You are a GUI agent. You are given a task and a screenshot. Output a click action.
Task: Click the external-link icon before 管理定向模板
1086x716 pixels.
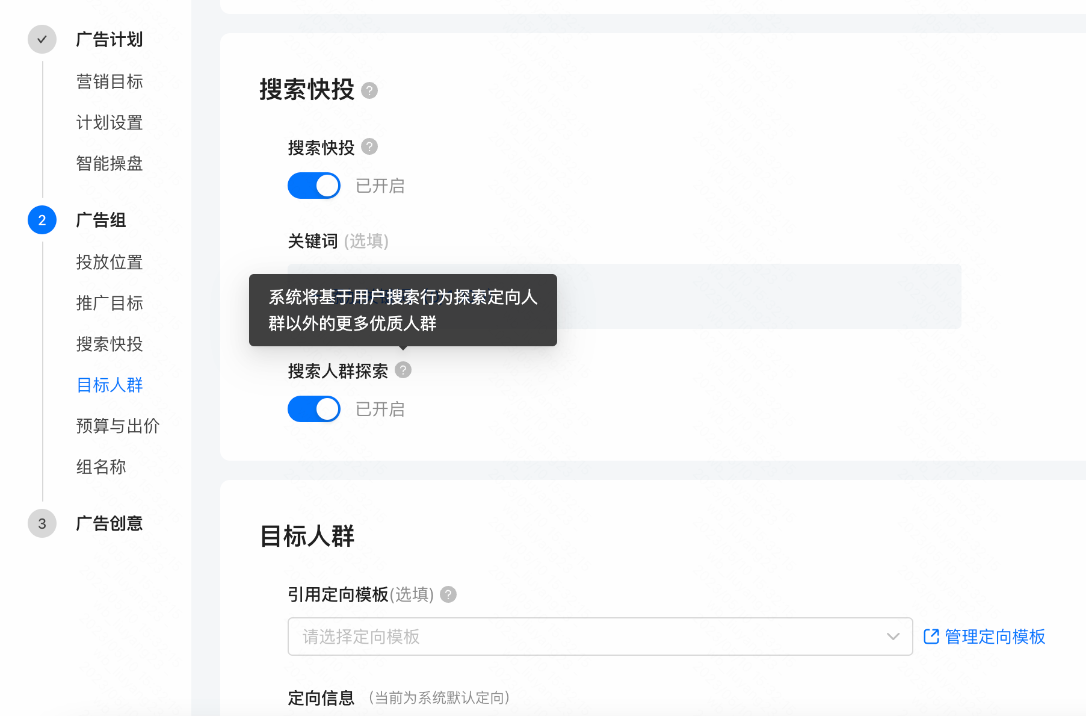(x=930, y=636)
